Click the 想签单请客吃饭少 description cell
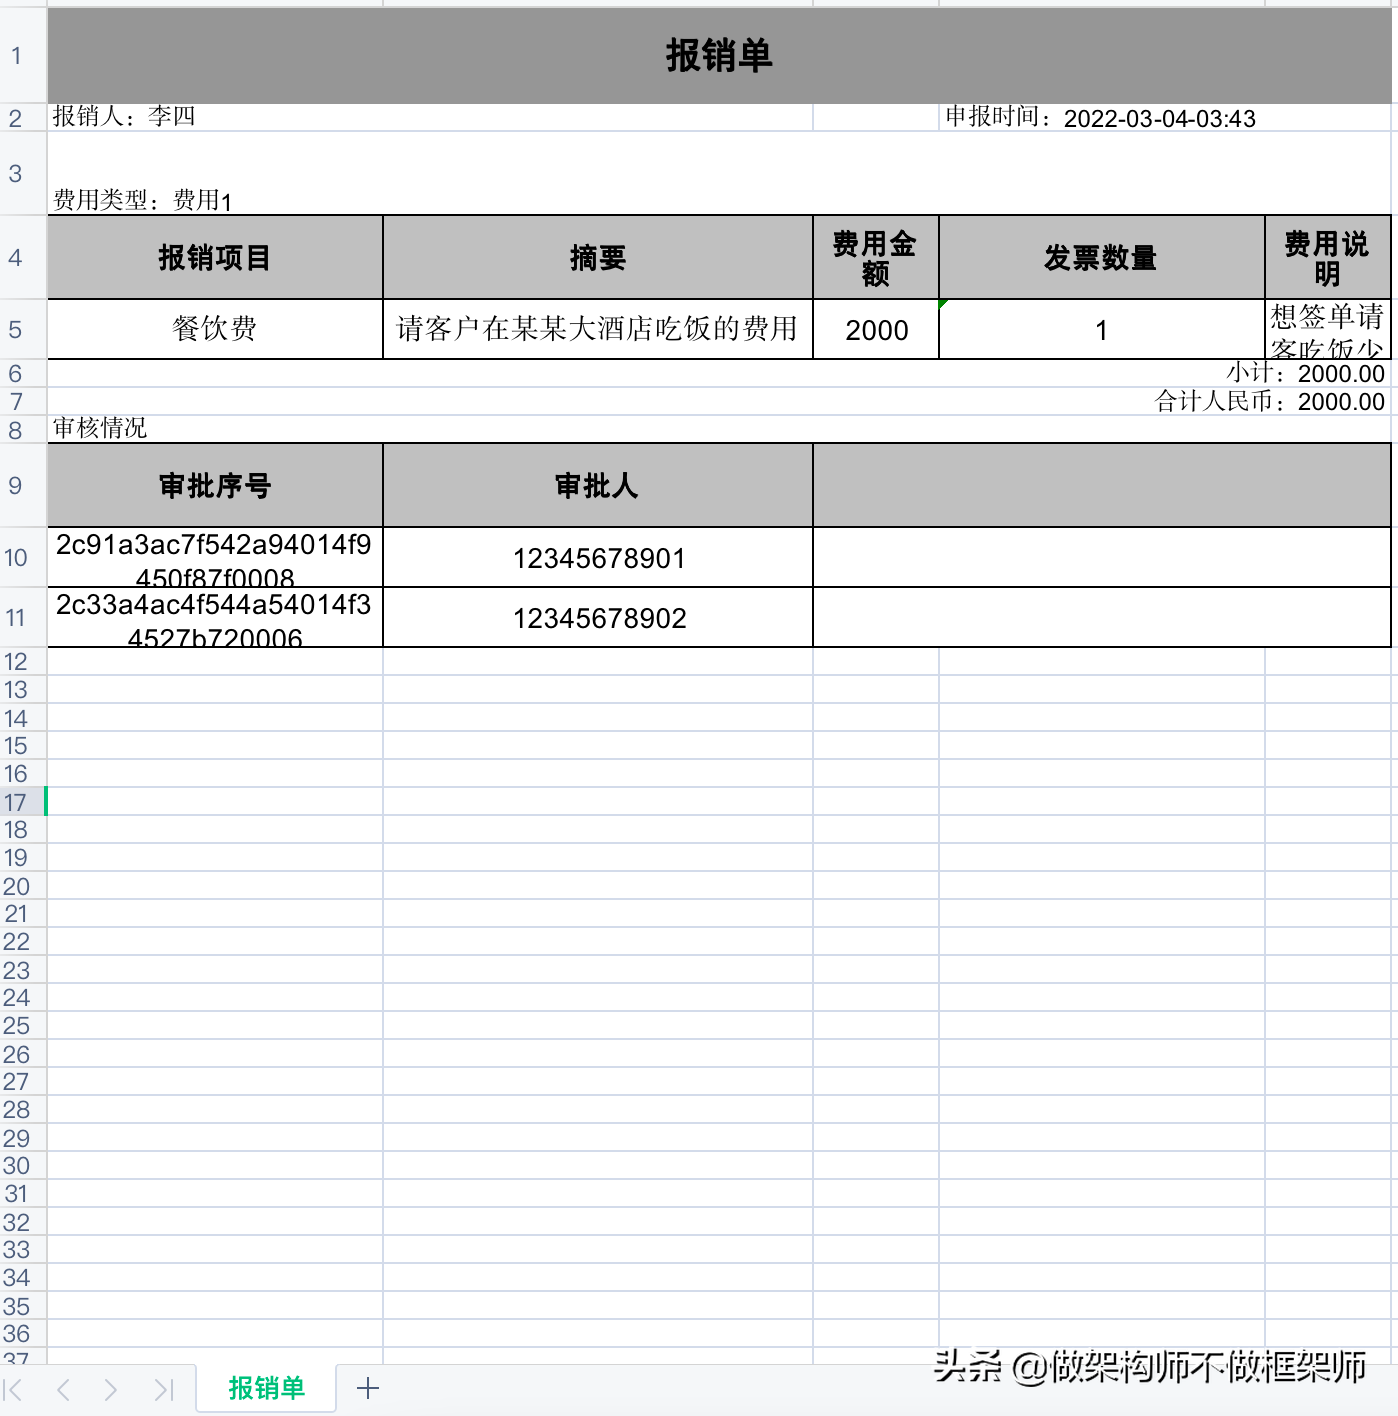1398x1416 pixels. click(x=1328, y=329)
